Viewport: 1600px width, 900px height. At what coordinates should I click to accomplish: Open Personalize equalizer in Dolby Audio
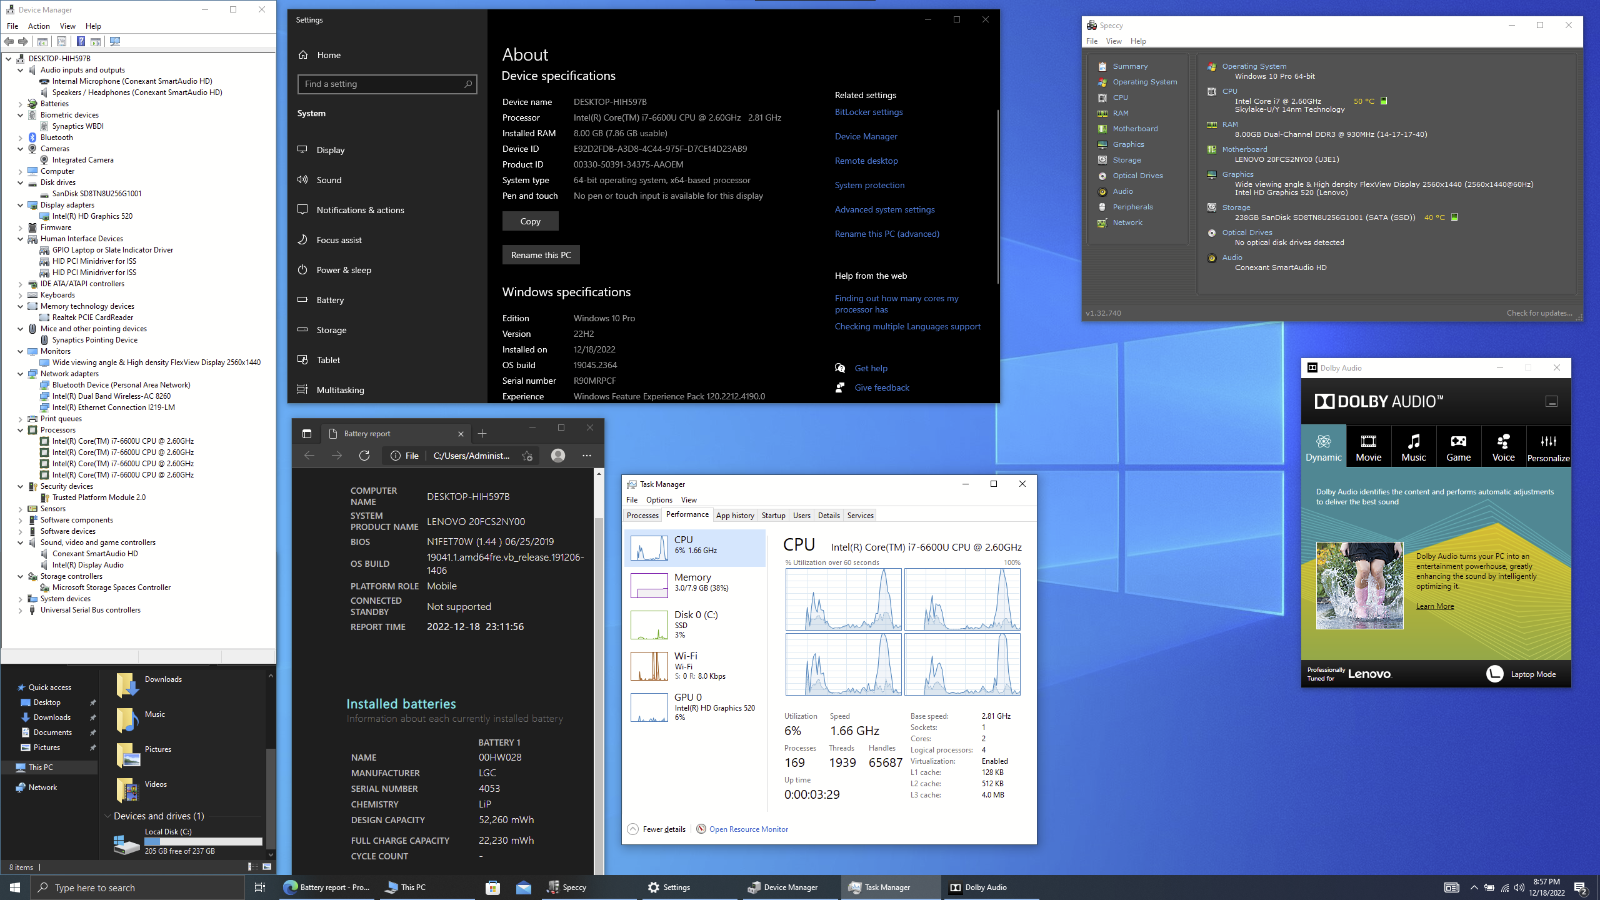click(1548, 446)
